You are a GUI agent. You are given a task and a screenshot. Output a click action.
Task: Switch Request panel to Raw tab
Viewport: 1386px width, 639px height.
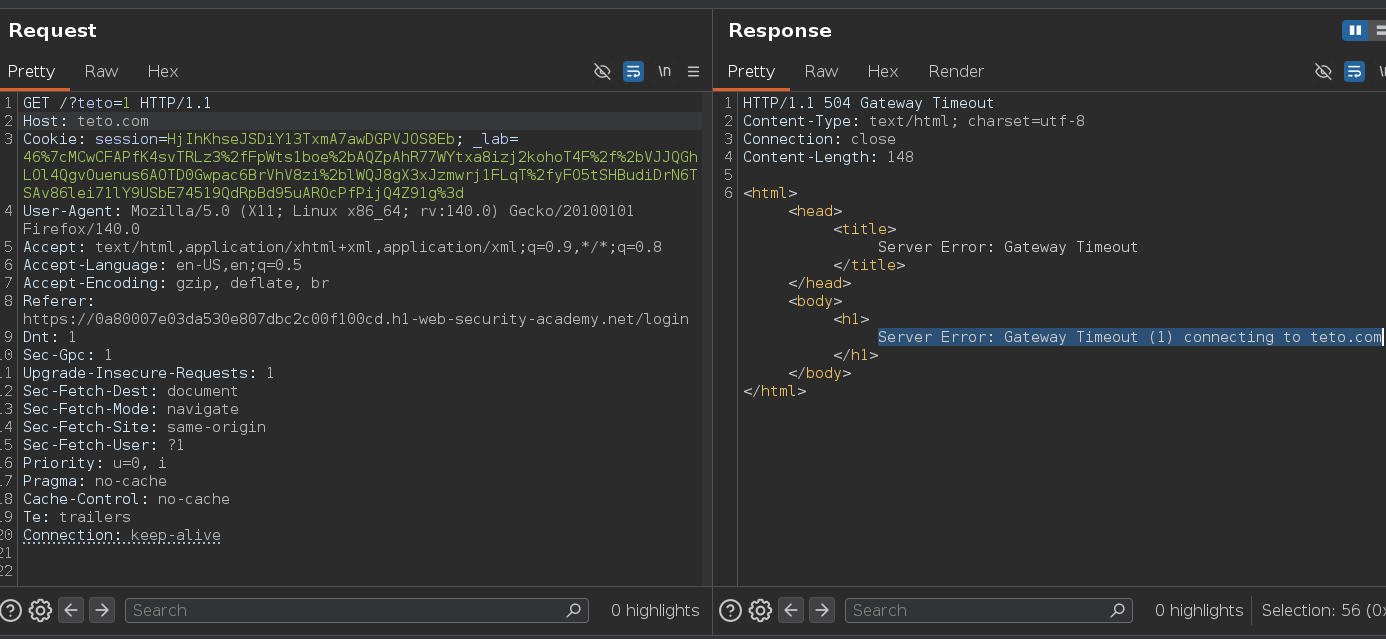(x=101, y=71)
